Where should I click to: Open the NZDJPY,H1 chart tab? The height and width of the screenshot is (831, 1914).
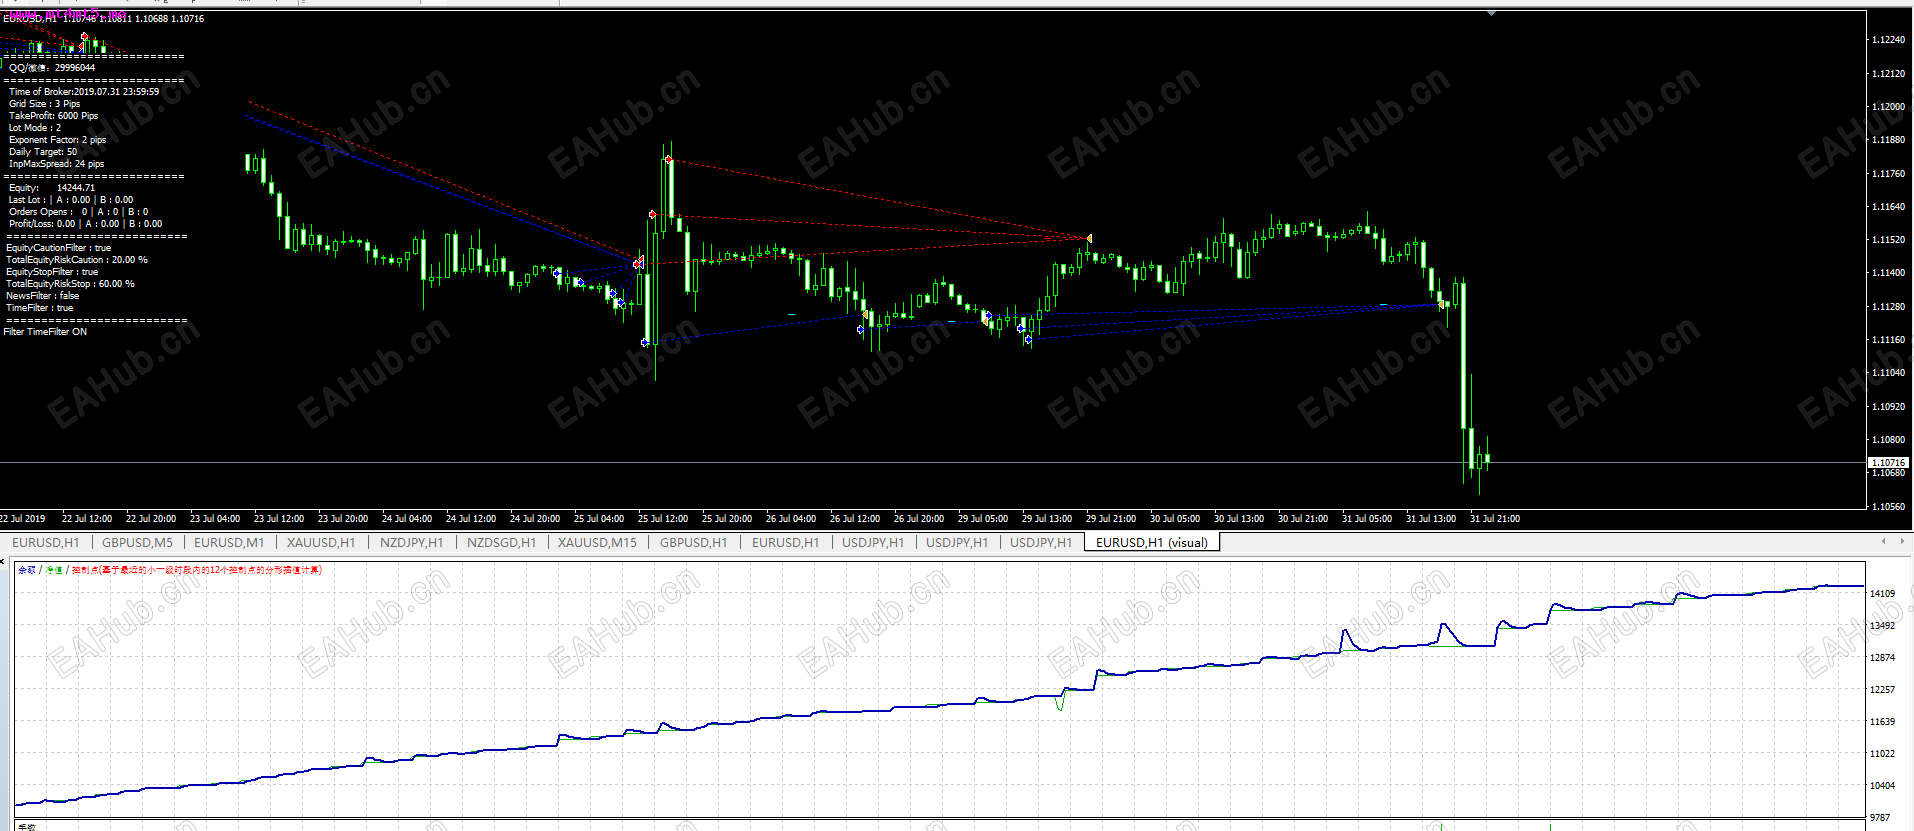click(411, 543)
